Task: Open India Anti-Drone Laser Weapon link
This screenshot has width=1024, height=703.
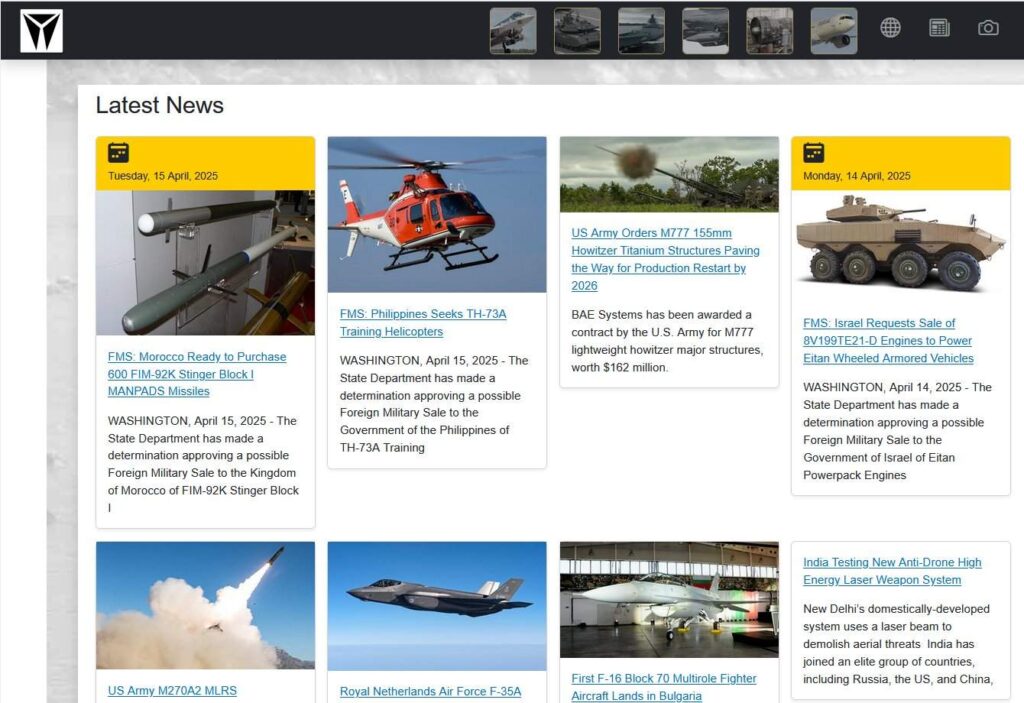Action: click(892, 570)
